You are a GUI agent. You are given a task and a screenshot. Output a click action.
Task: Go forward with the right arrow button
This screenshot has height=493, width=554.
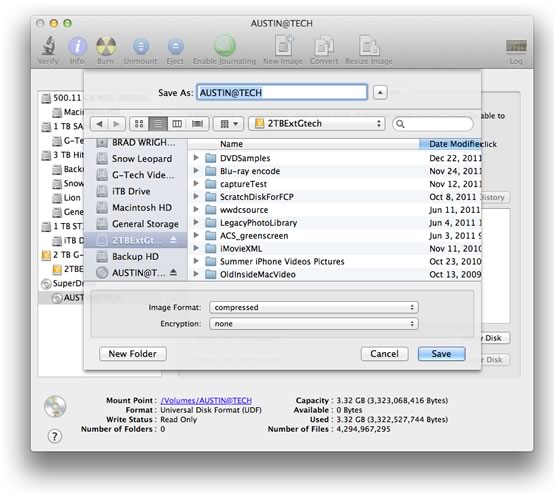click(x=116, y=124)
